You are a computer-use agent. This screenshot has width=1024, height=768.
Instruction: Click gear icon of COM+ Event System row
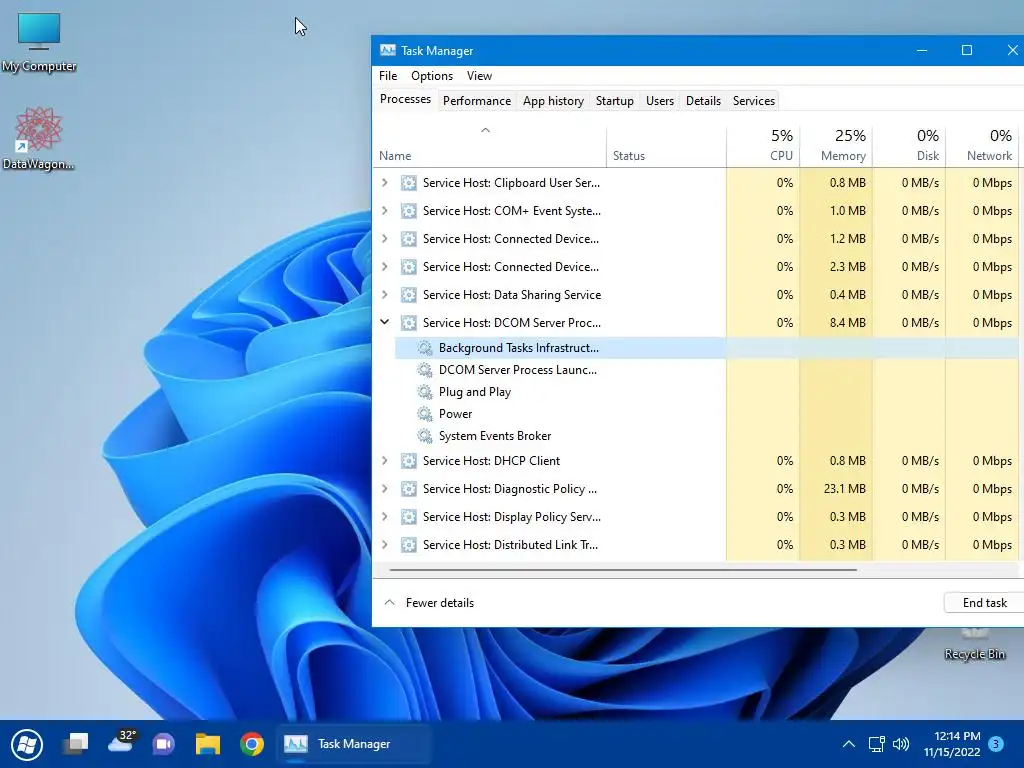[409, 211]
